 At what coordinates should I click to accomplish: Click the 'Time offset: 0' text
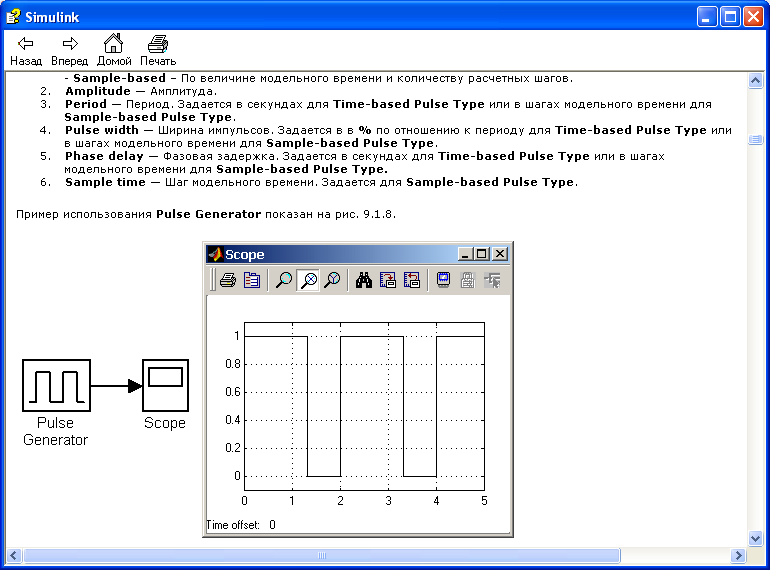241,525
